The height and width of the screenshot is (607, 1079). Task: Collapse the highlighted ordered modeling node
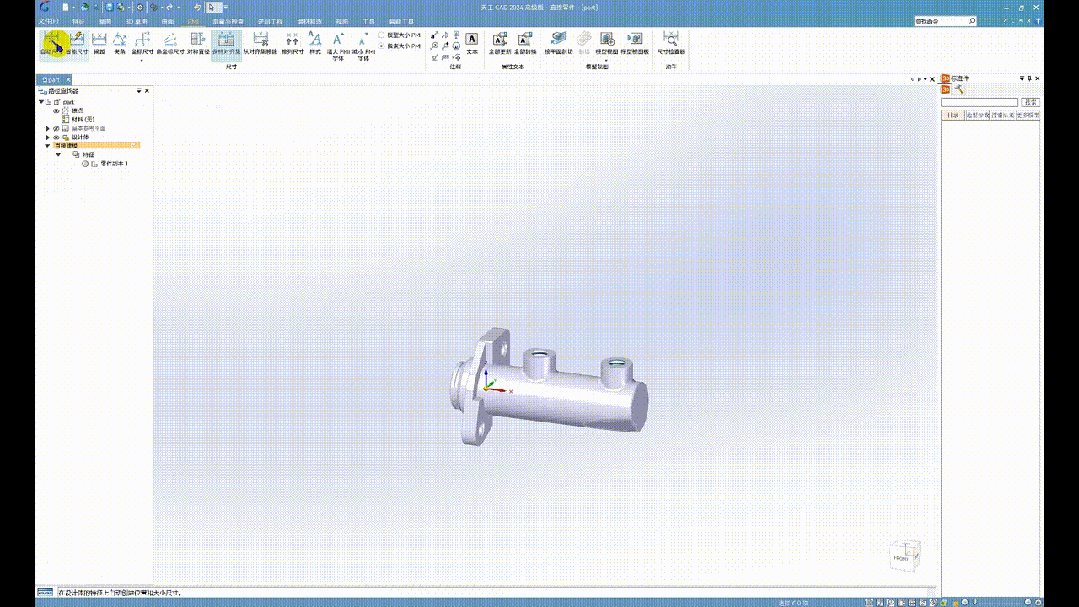point(48,146)
